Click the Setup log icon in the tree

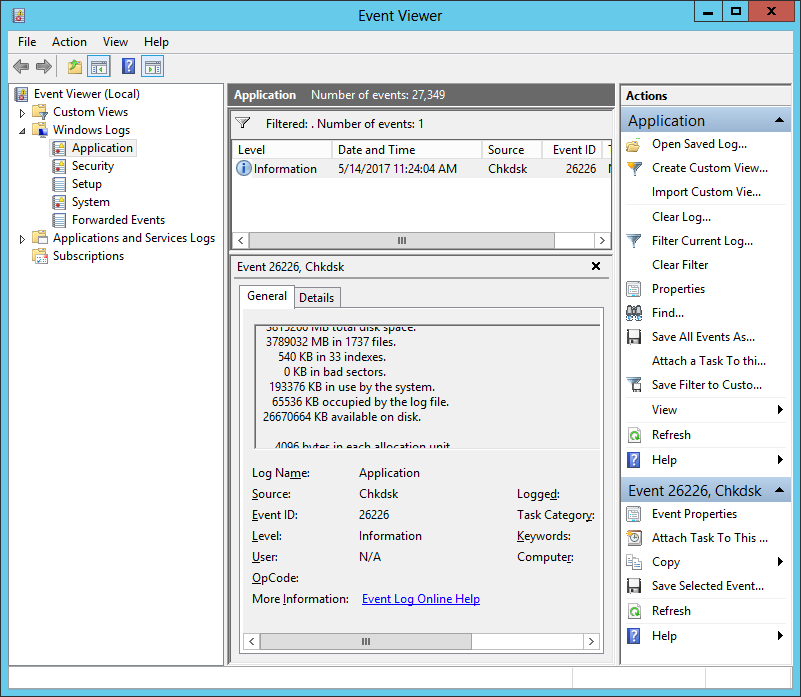point(59,184)
